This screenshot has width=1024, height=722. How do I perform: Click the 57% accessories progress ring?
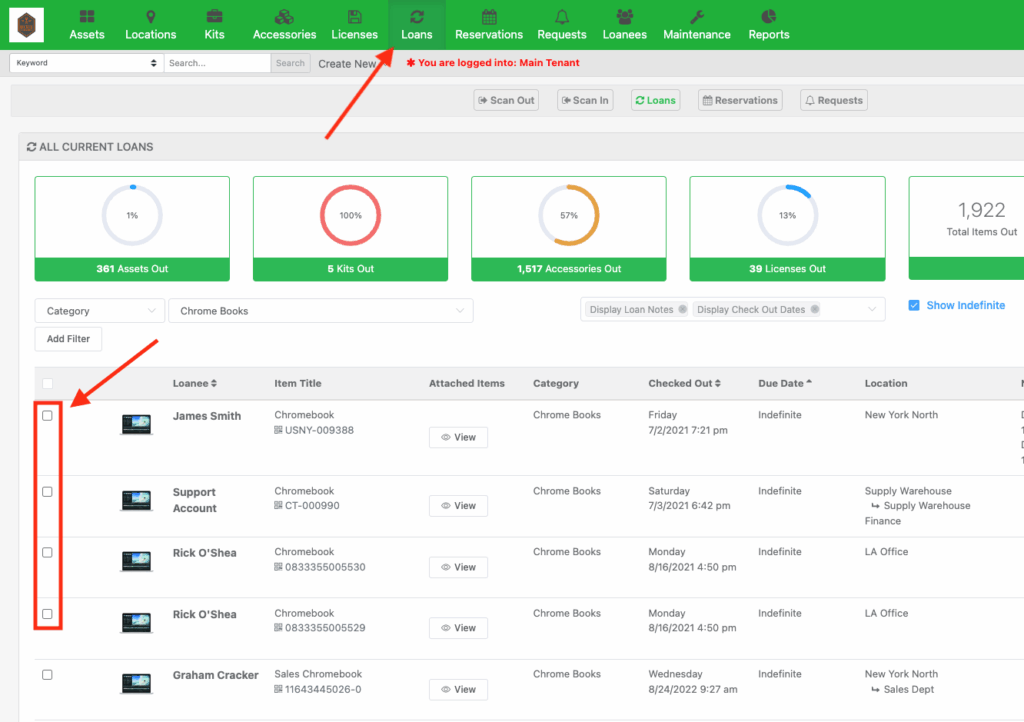click(x=568, y=213)
